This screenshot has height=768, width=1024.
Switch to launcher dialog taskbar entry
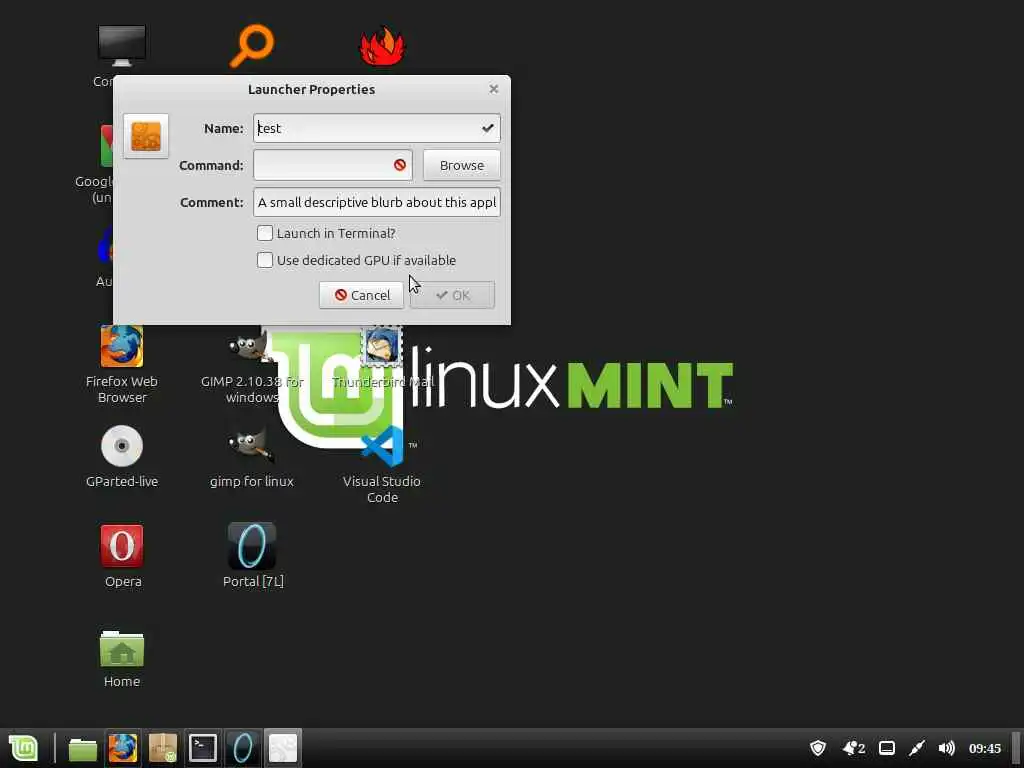(283, 748)
